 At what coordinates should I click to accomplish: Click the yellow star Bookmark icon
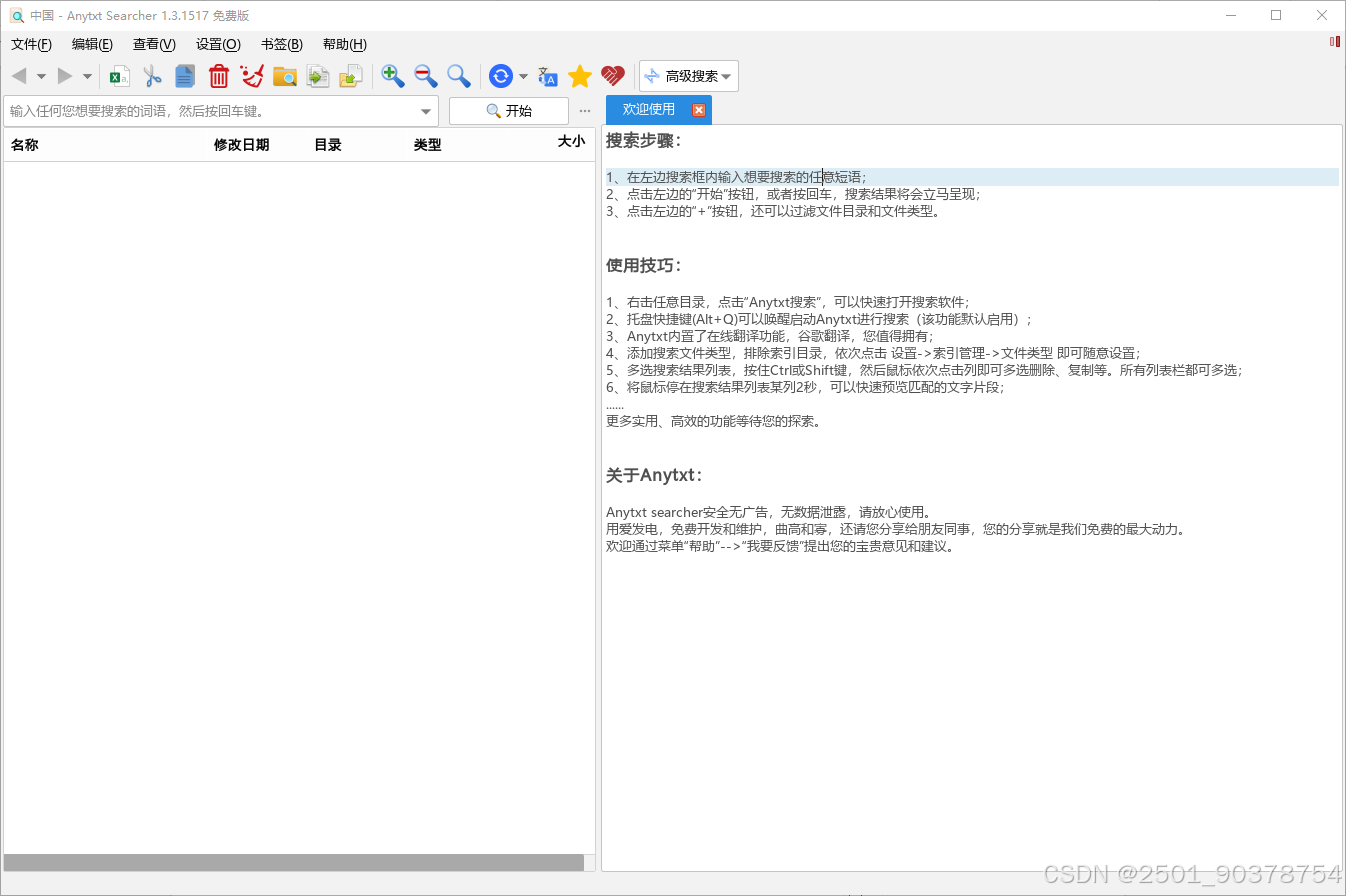point(580,76)
